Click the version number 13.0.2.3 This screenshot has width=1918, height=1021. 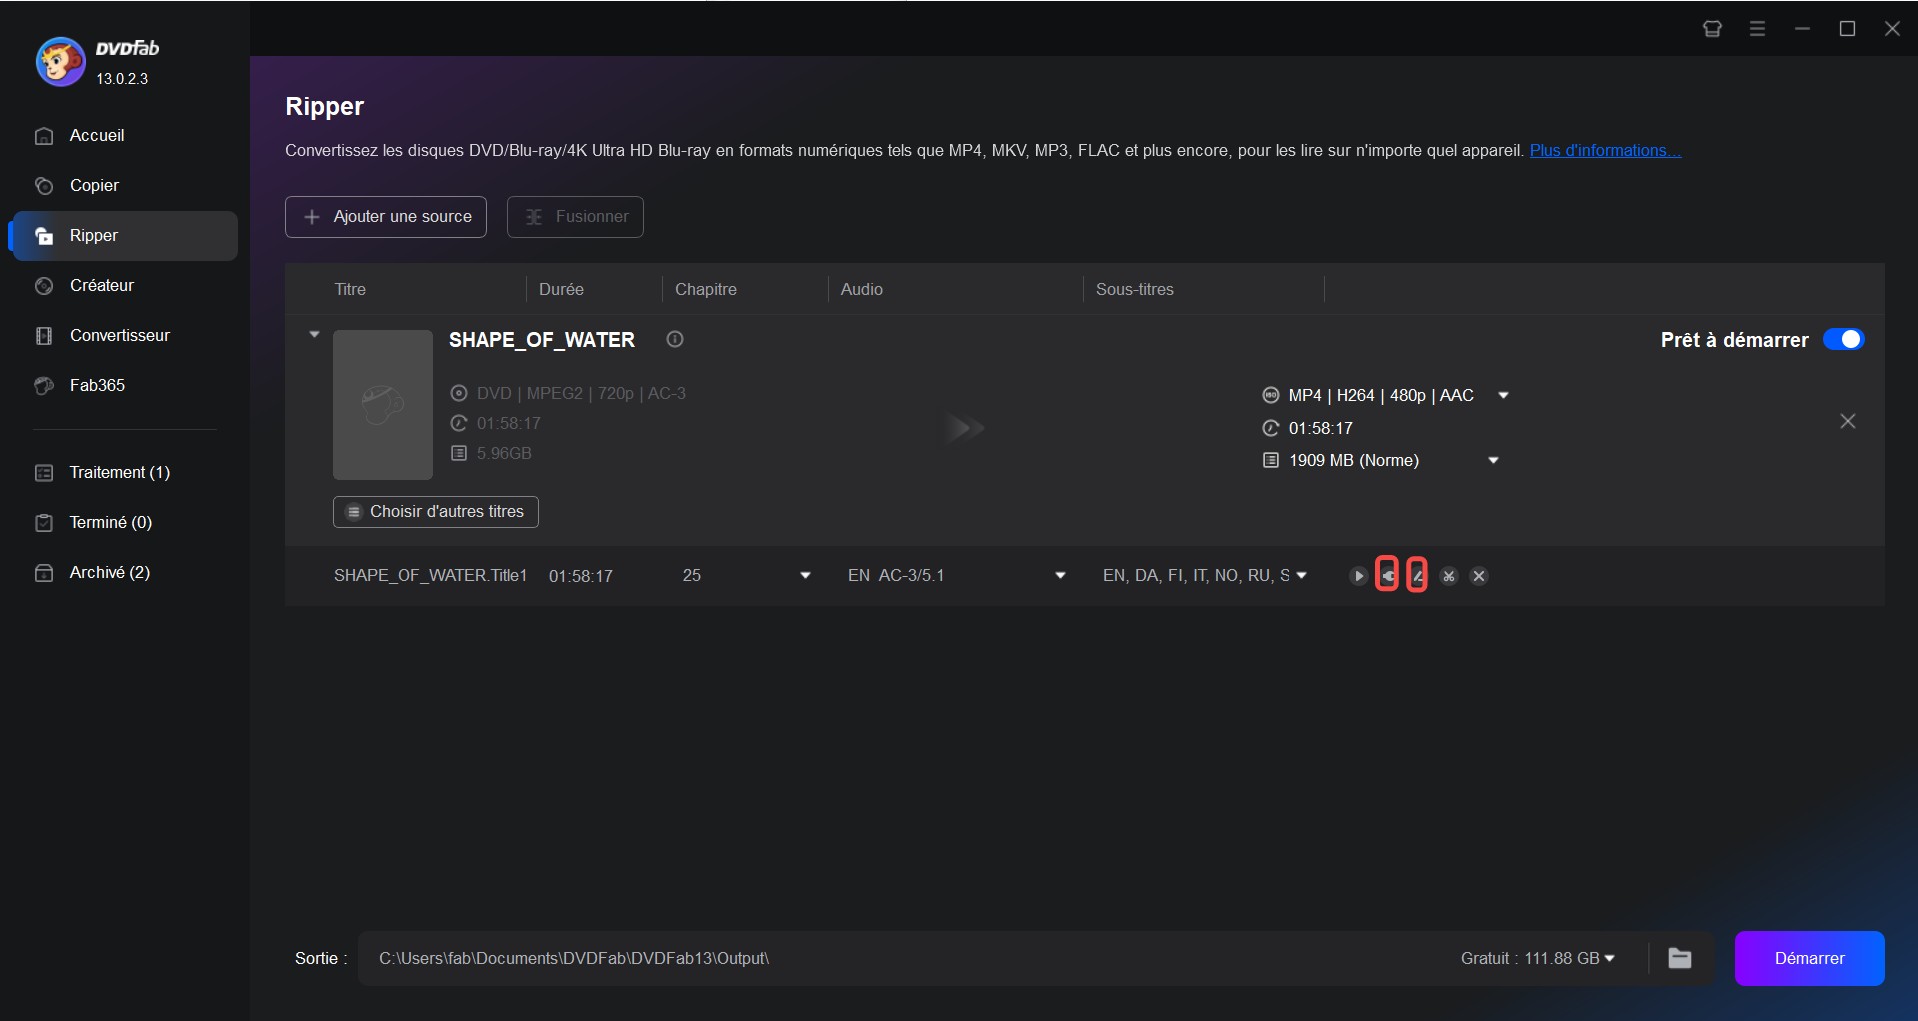point(122,78)
